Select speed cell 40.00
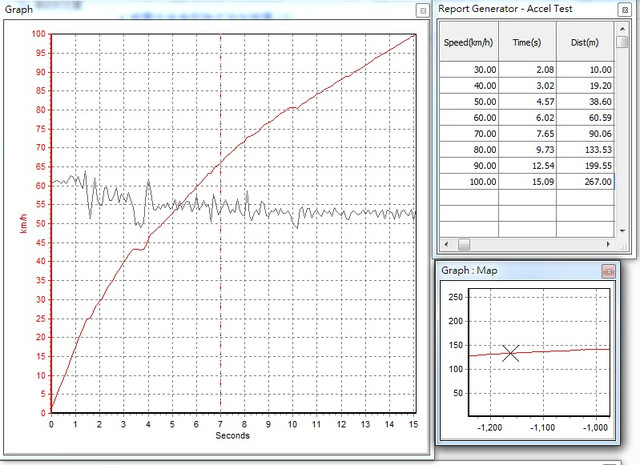The height and width of the screenshot is (465, 640). [469, 86]
